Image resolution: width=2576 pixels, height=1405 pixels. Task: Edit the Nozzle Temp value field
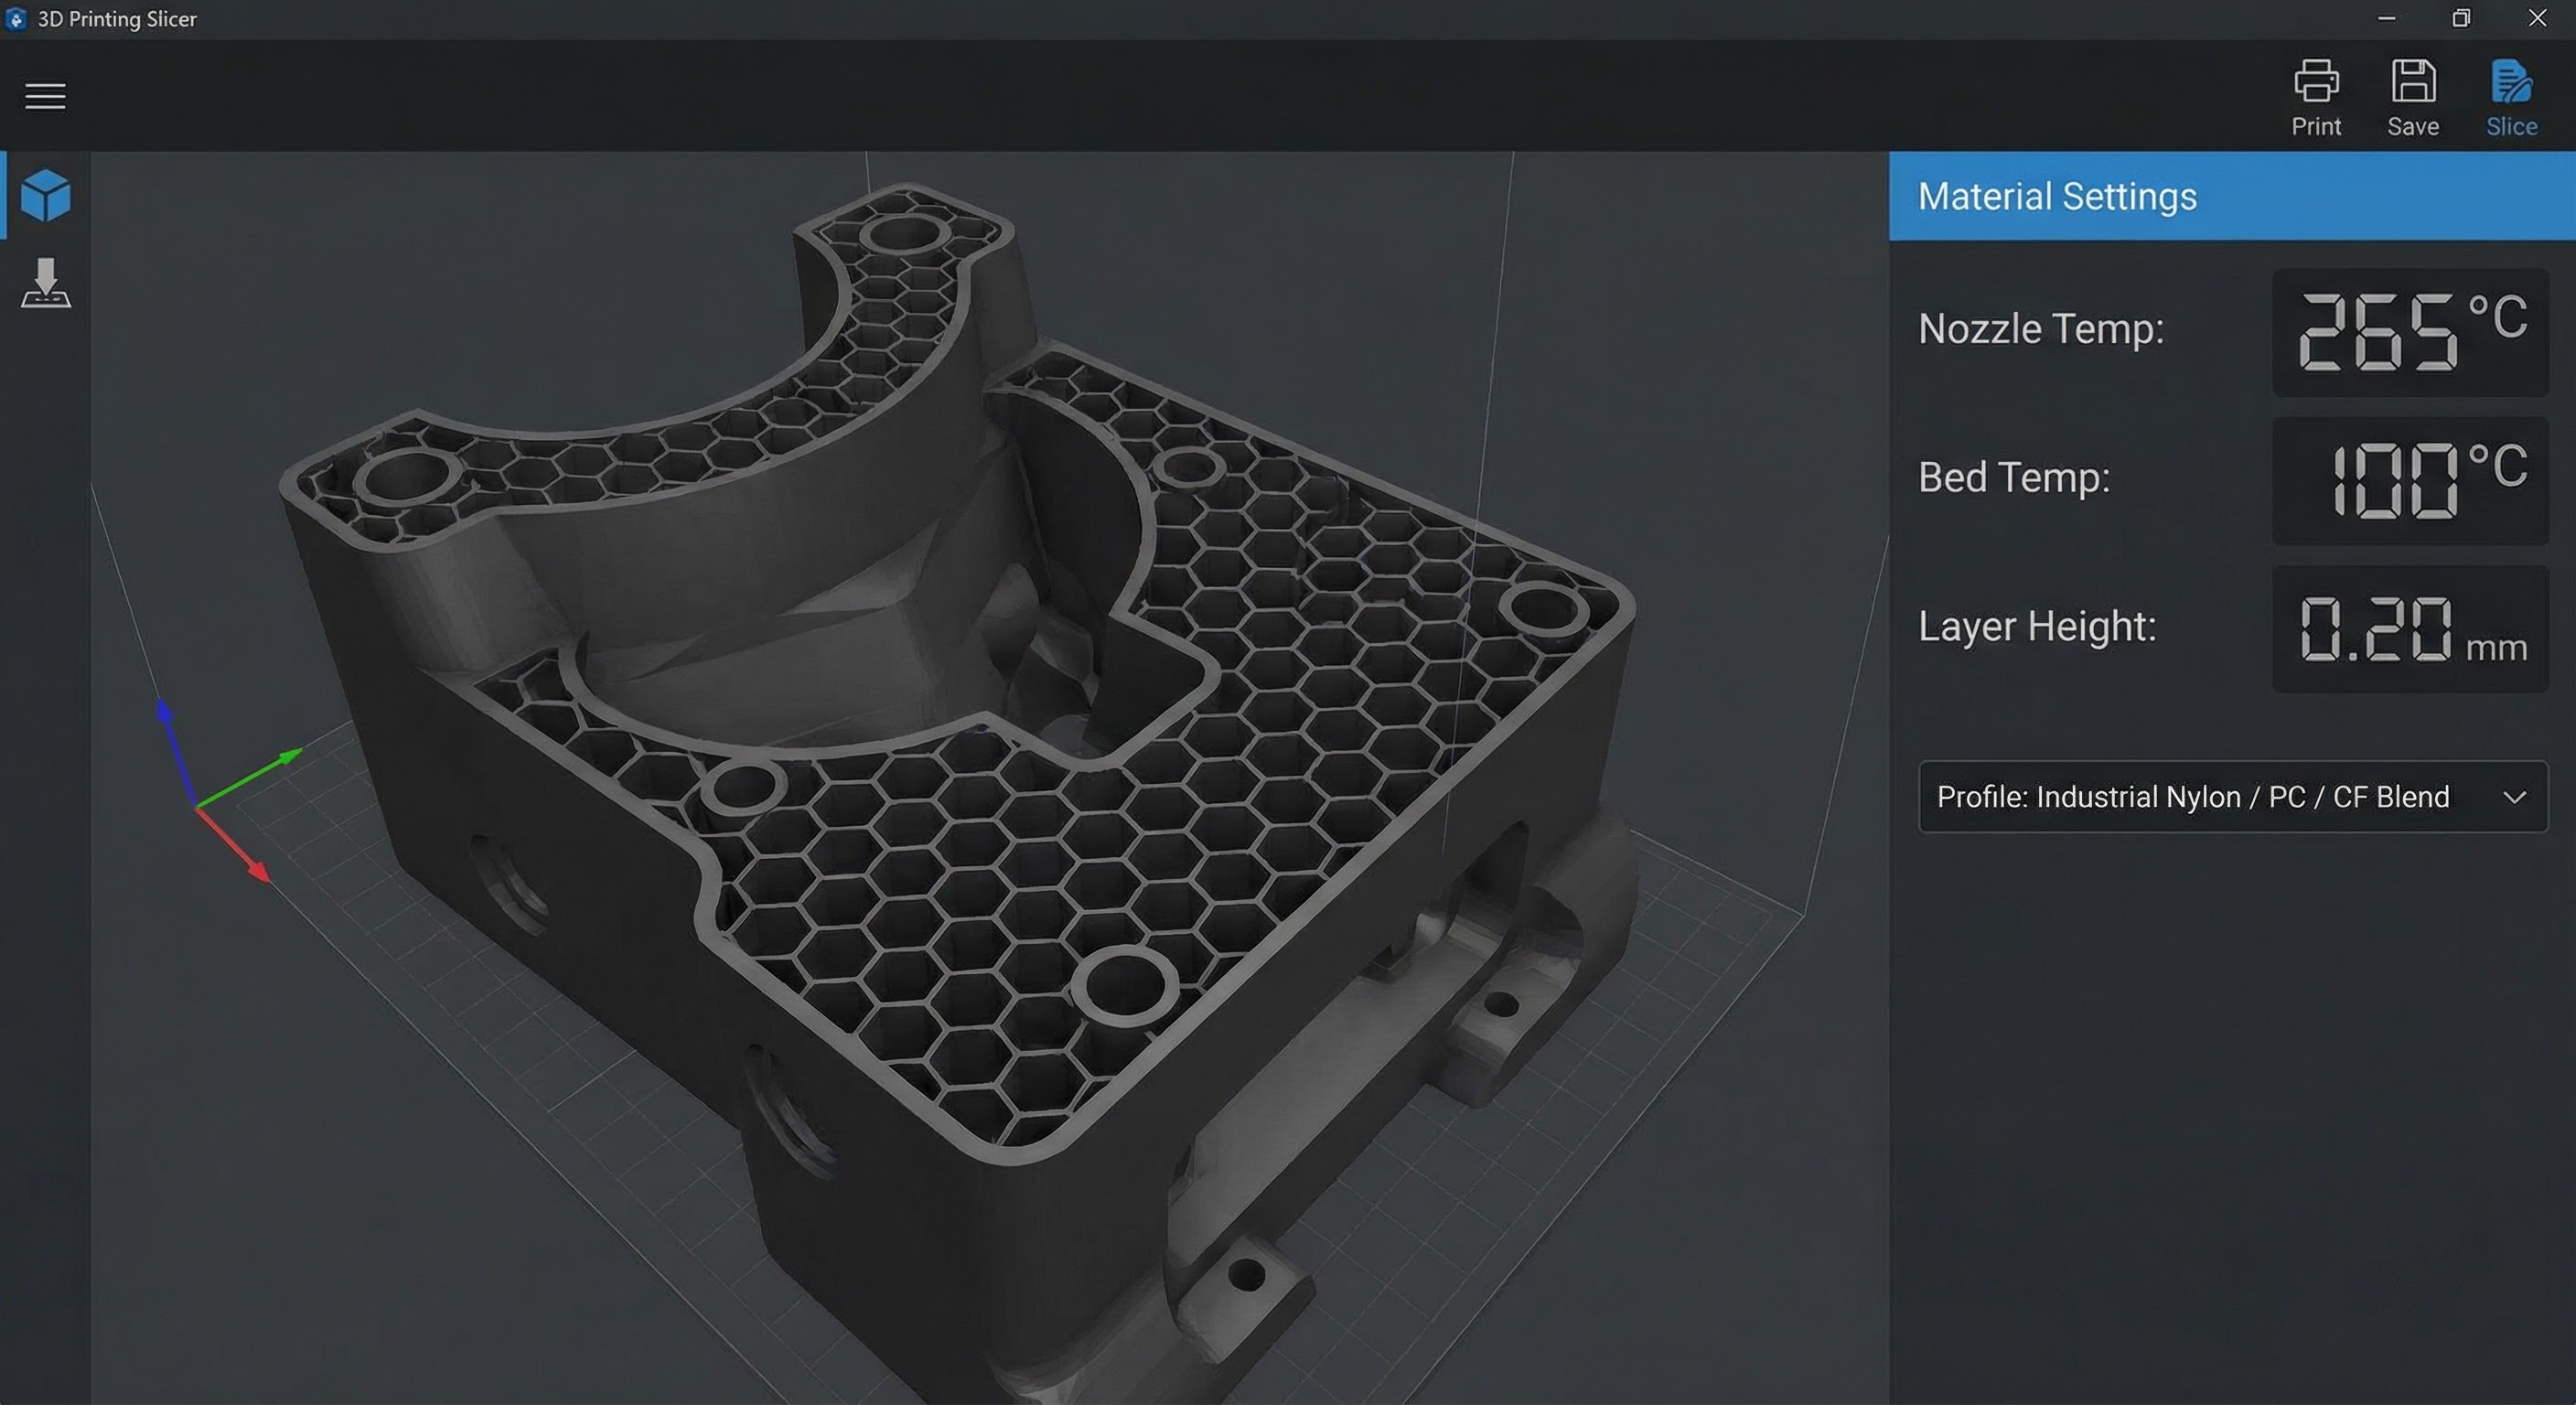pos(2407,332)
